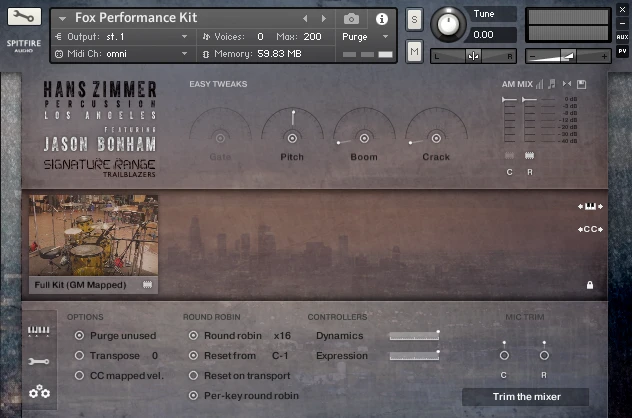The image size is (632, 418).
Task: Click the save mix preset floppy icon
Action: coord(582,84)
